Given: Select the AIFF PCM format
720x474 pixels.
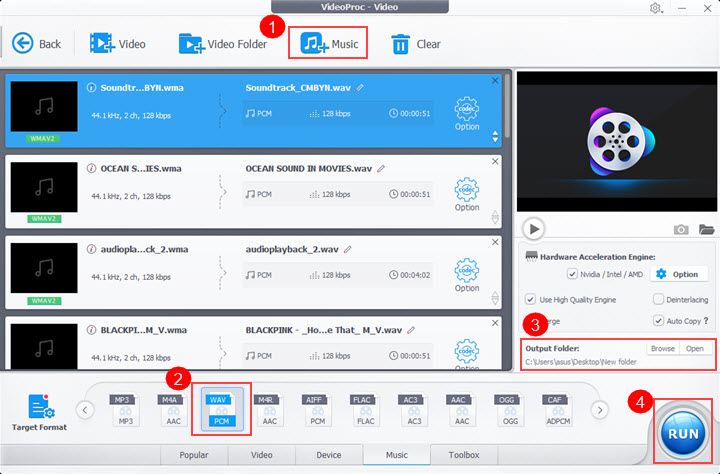Looking at the screenshot, I should [315, 410].
